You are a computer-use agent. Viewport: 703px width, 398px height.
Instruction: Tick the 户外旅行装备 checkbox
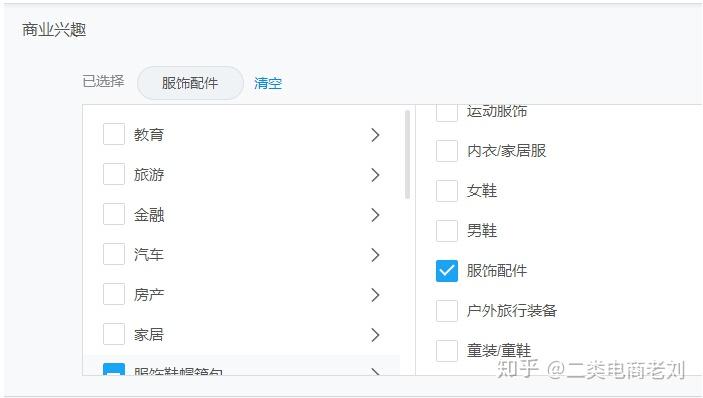point(447,311)
